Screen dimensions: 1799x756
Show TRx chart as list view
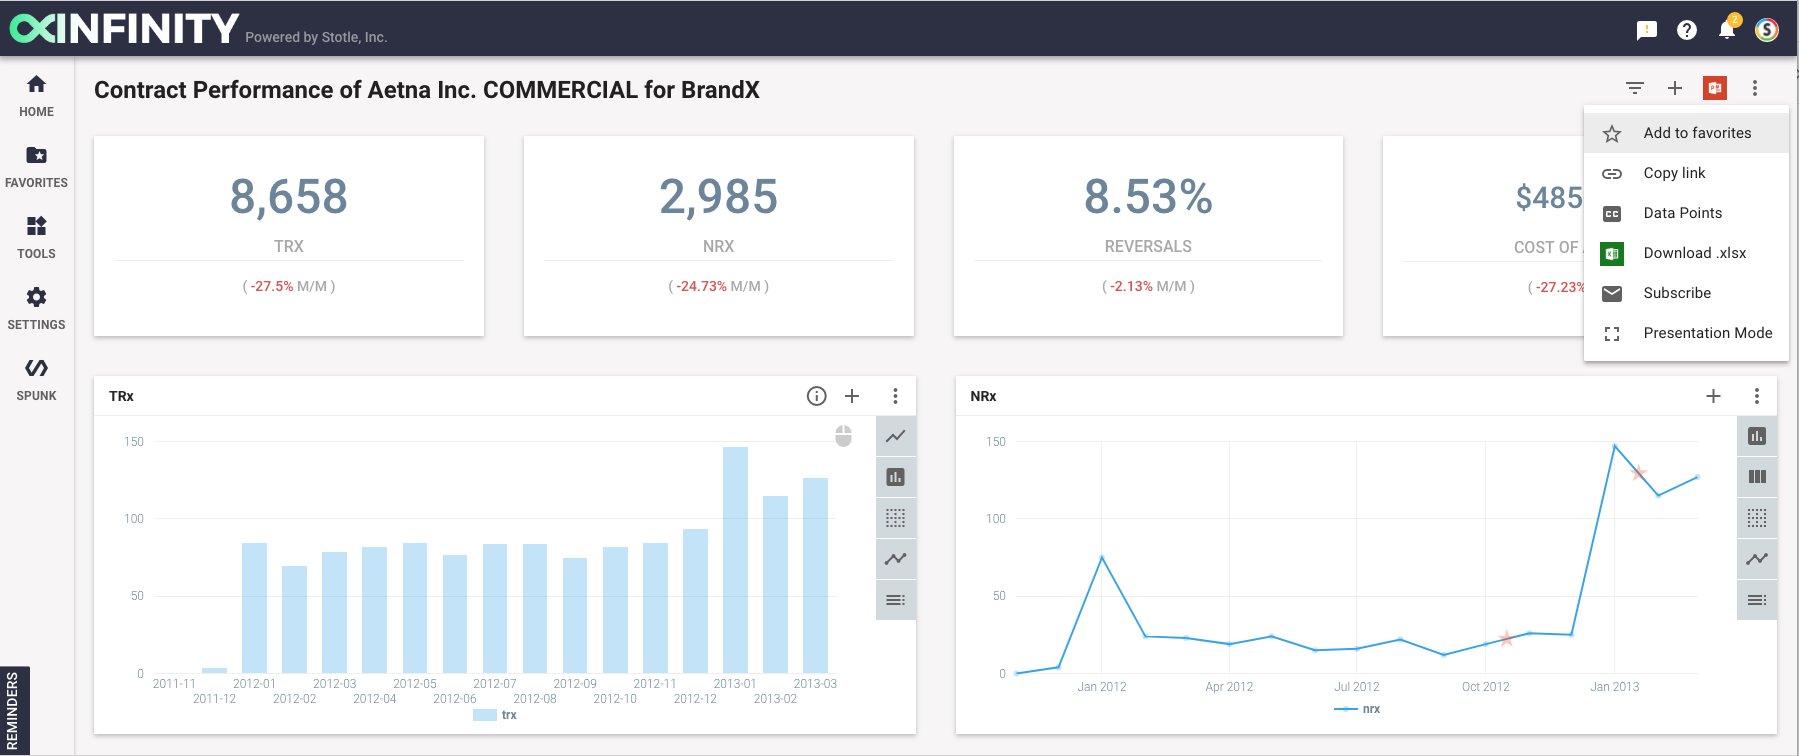coord(896,600)
